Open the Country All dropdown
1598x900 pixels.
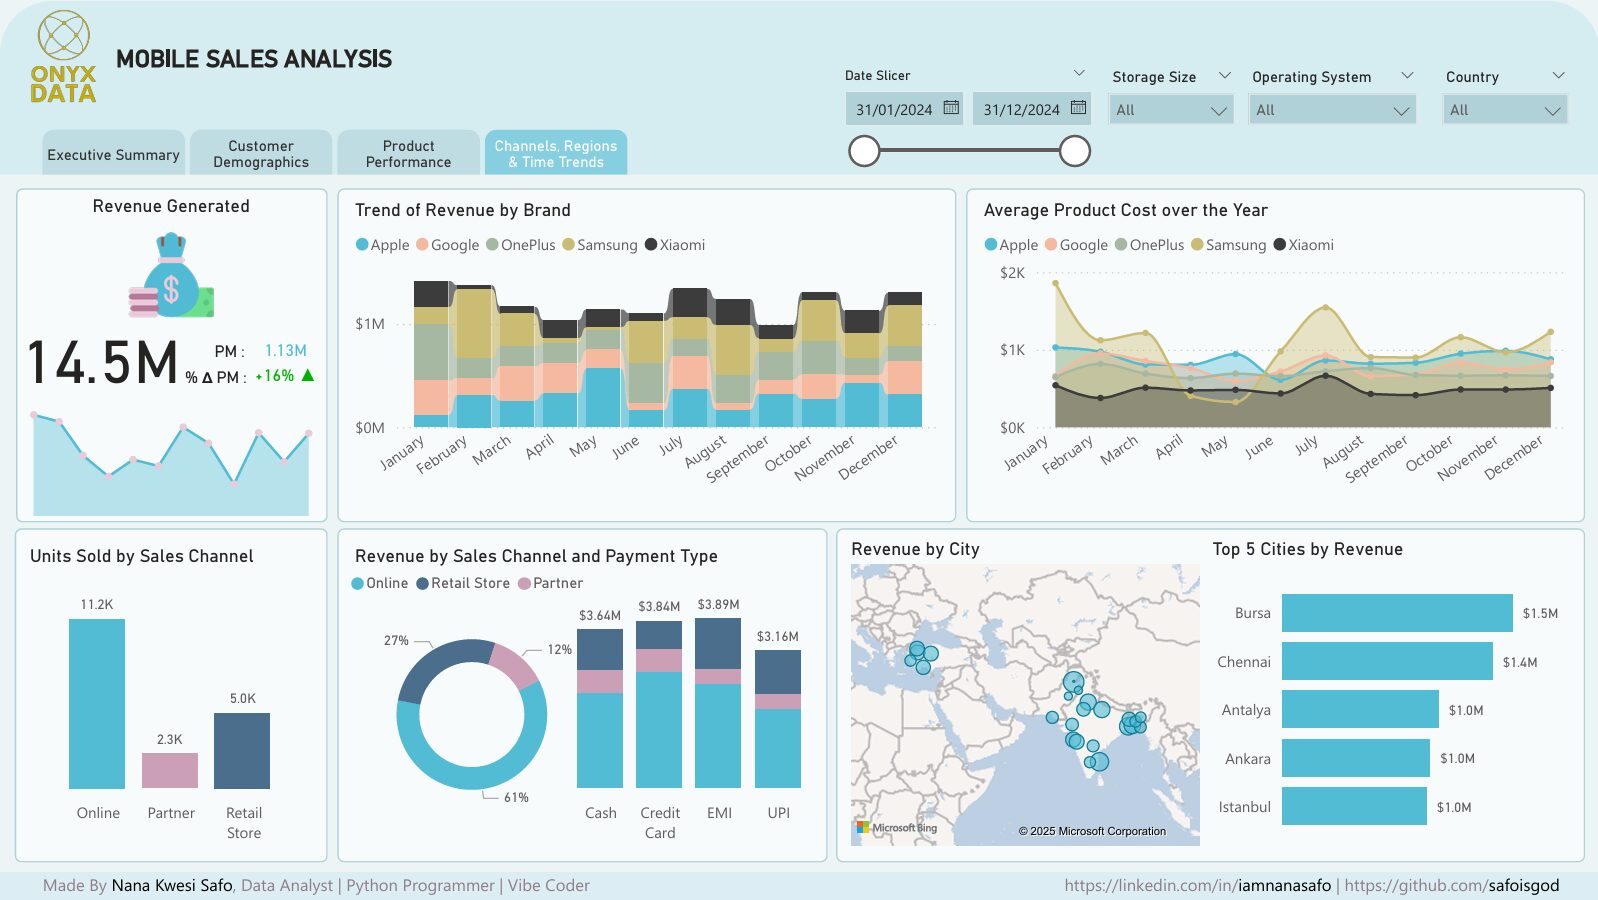[1505, 110]
